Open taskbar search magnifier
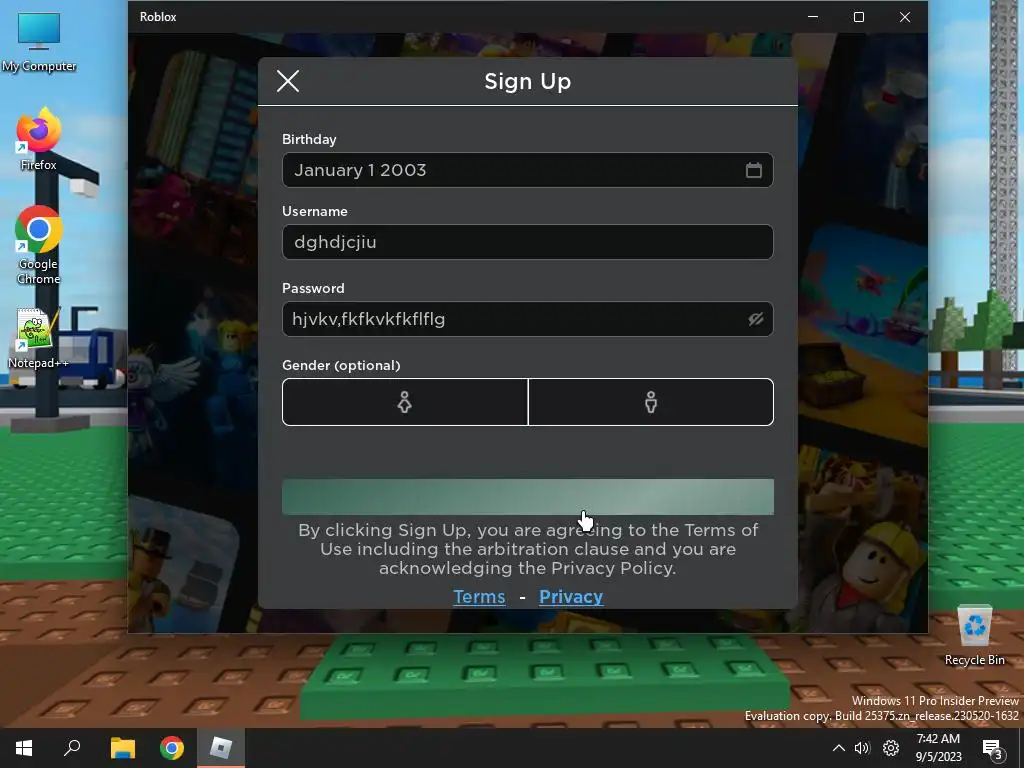 (72, 748)
